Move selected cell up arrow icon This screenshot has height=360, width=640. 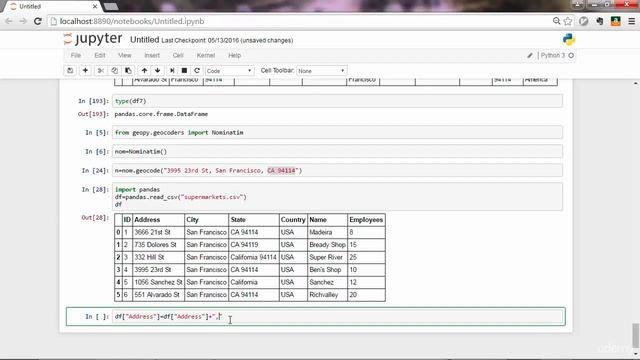[144, 71]
